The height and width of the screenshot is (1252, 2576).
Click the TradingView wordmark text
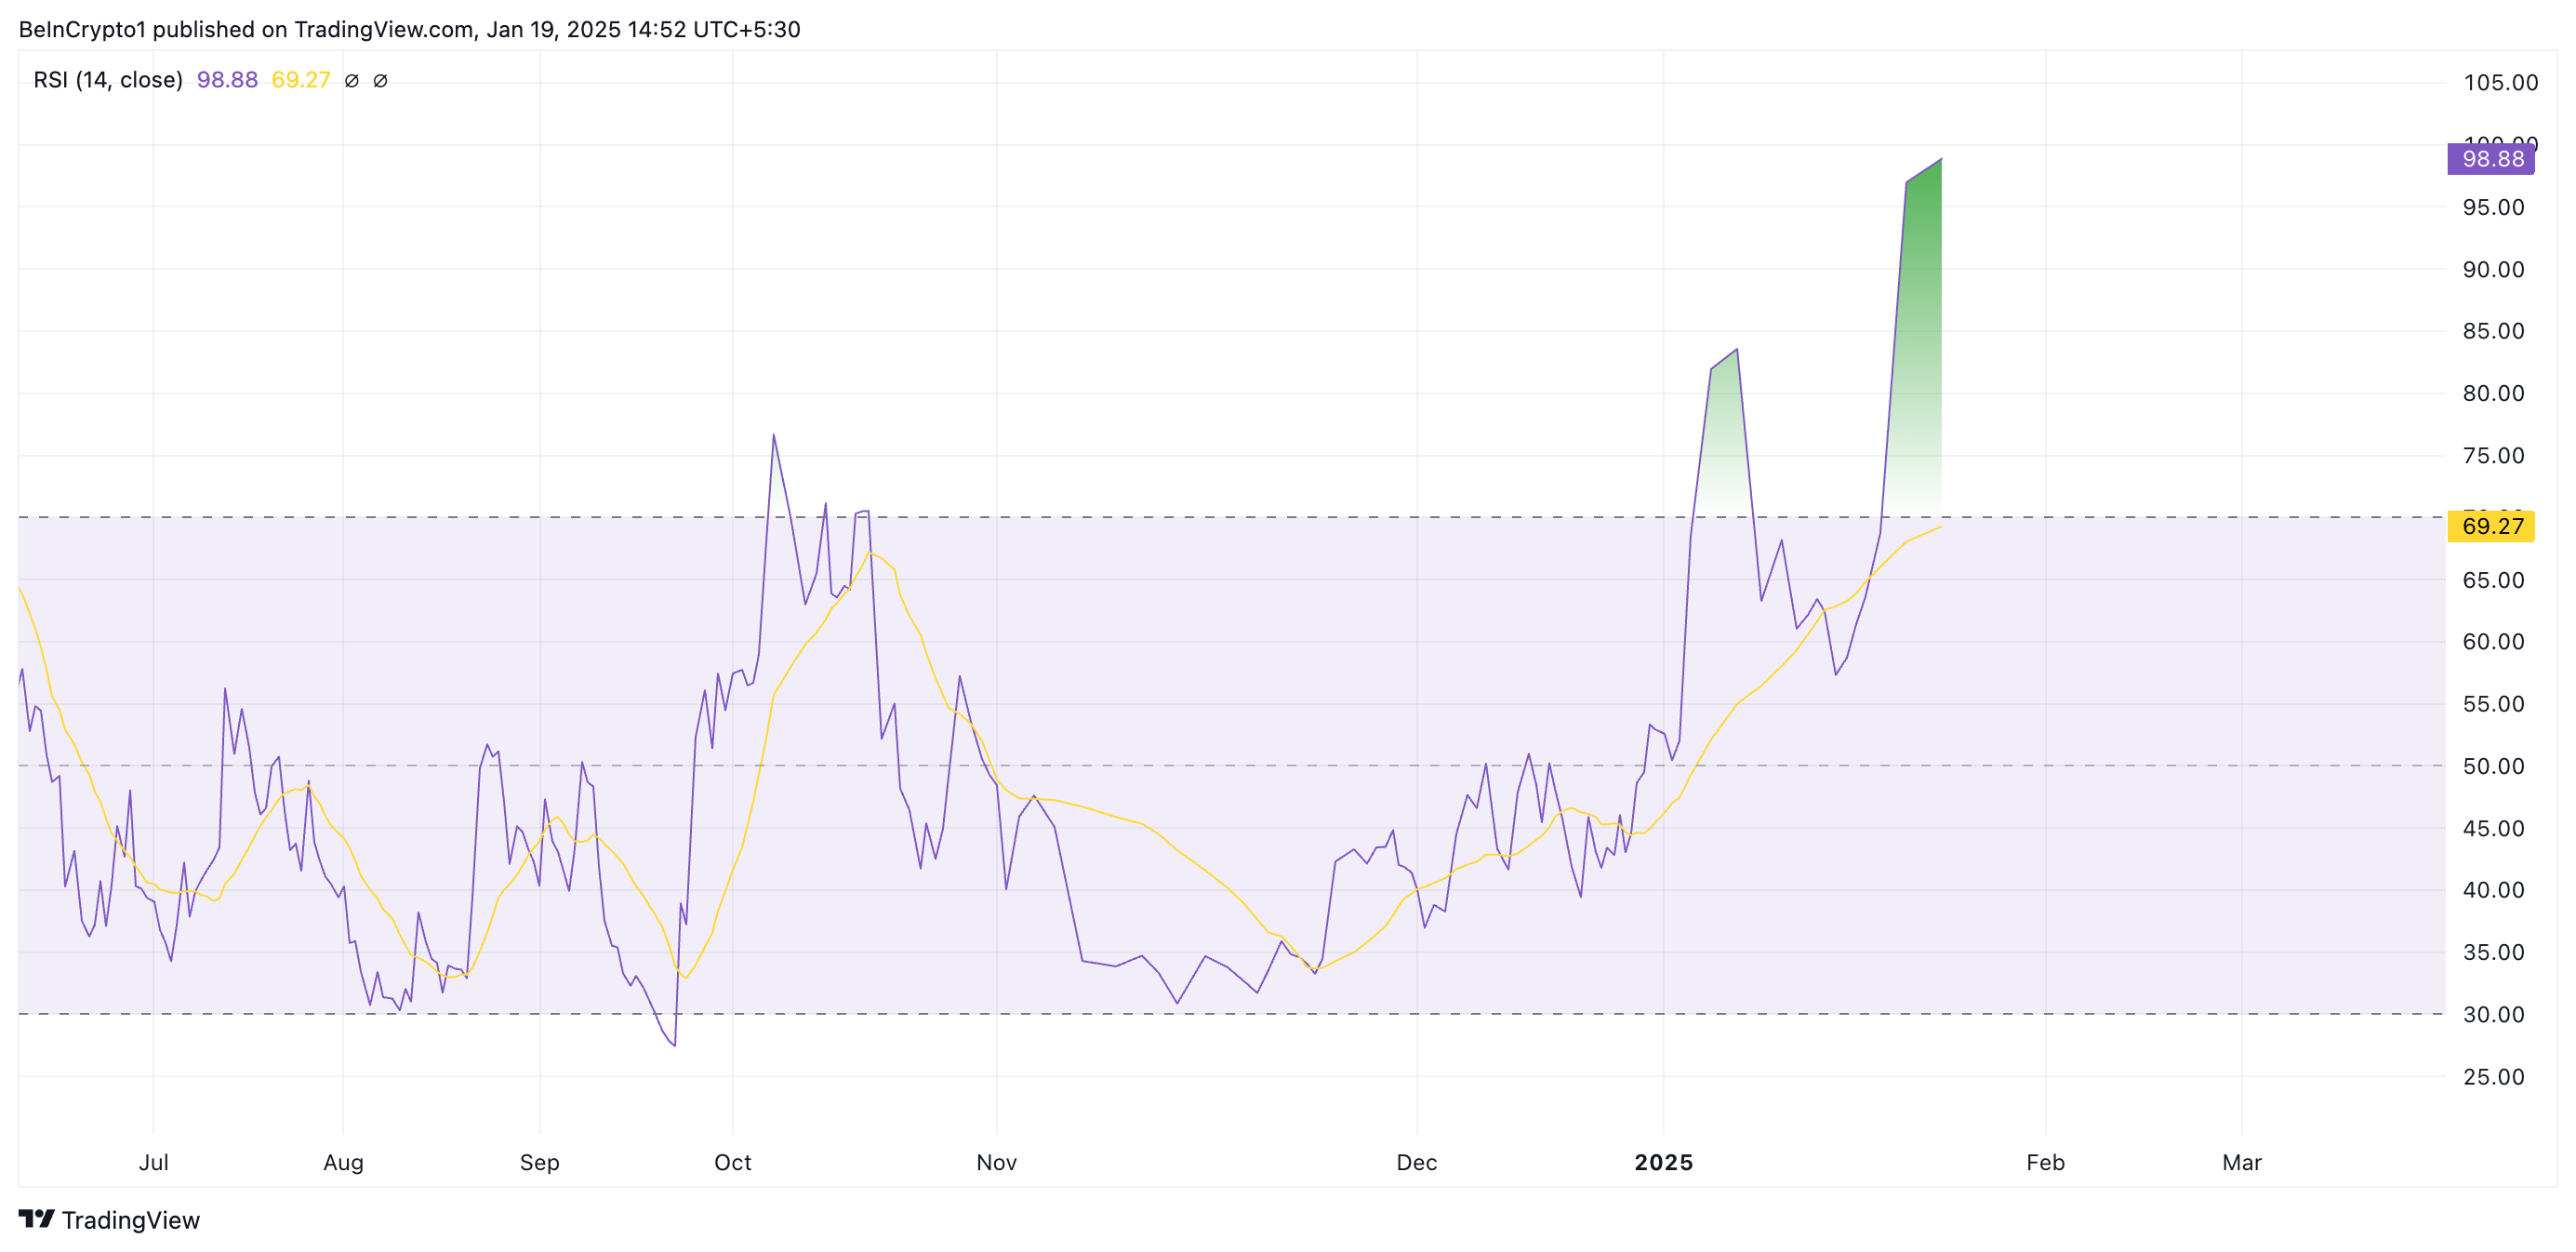coord(130,1220)
